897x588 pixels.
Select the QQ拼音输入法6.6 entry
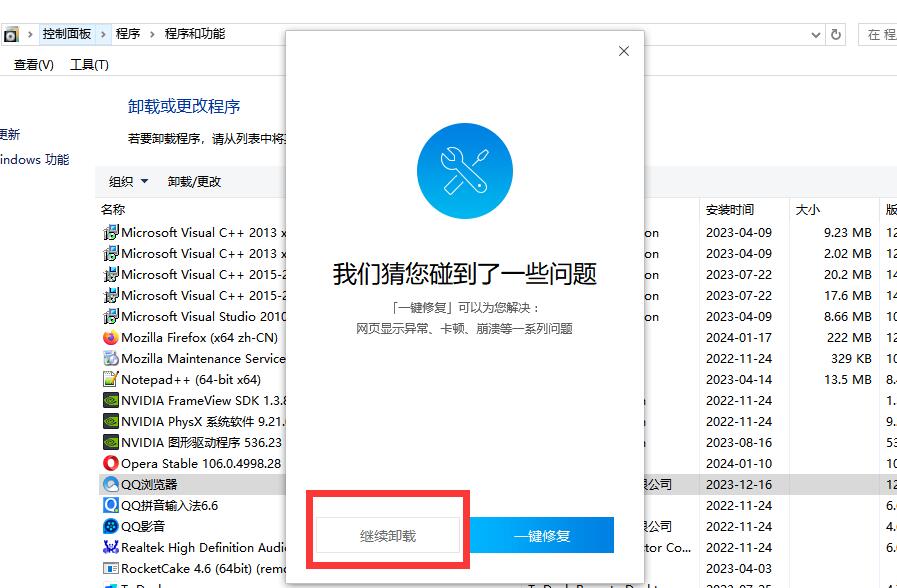pyautogui.click(x=169, y=505)
